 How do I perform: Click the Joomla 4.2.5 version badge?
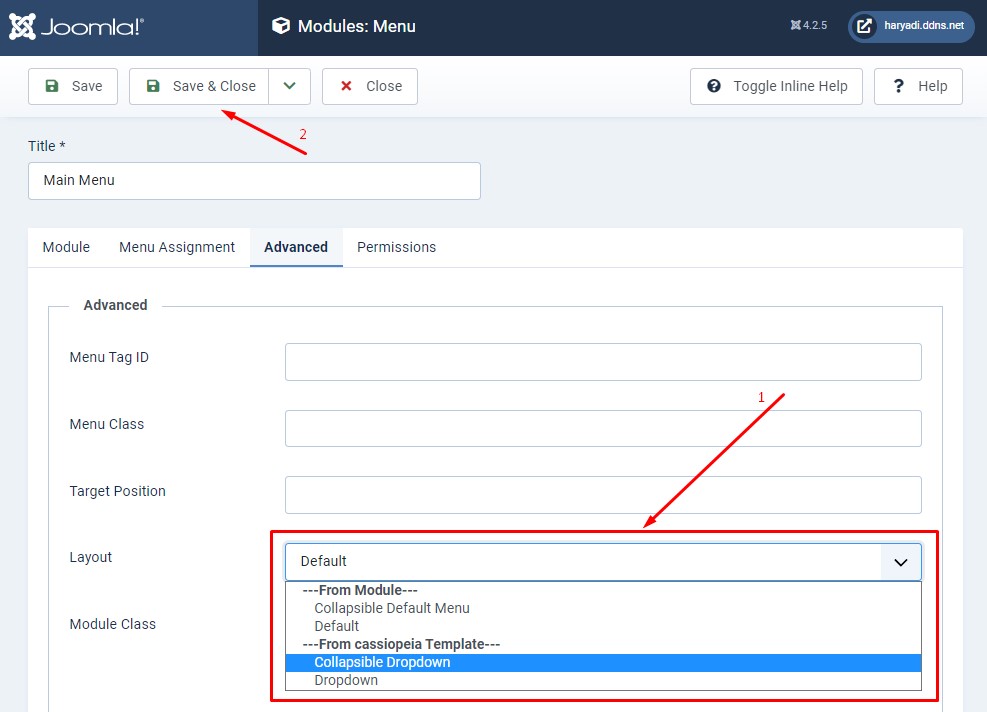808,26
